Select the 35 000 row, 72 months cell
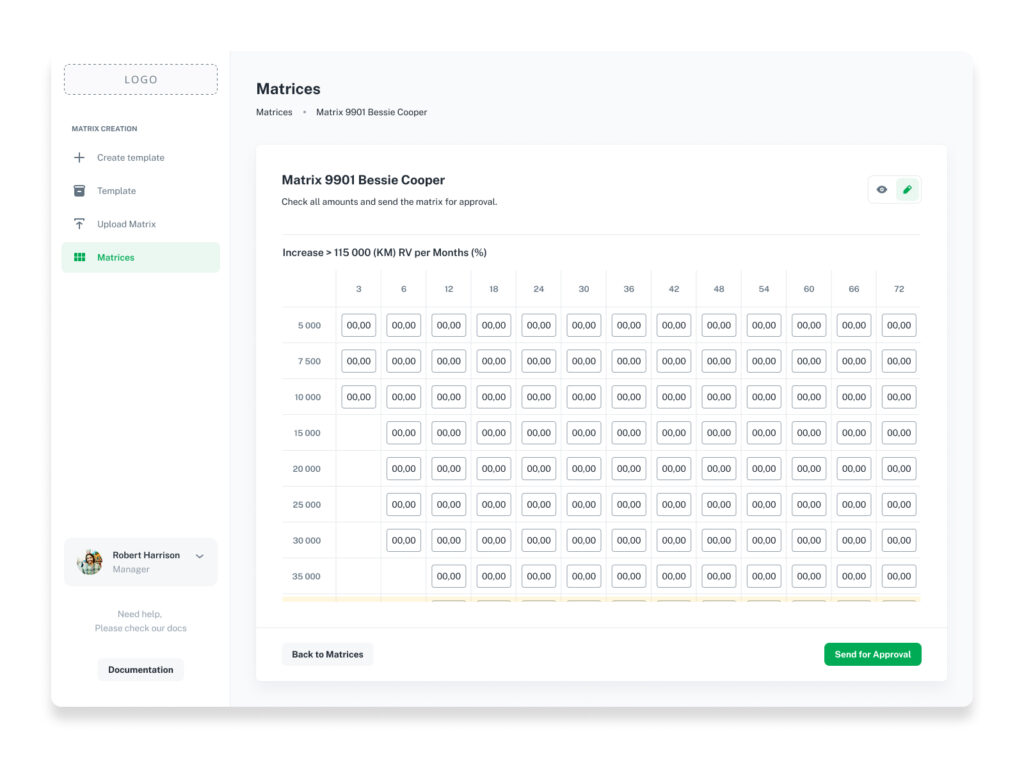 [899, 576]
